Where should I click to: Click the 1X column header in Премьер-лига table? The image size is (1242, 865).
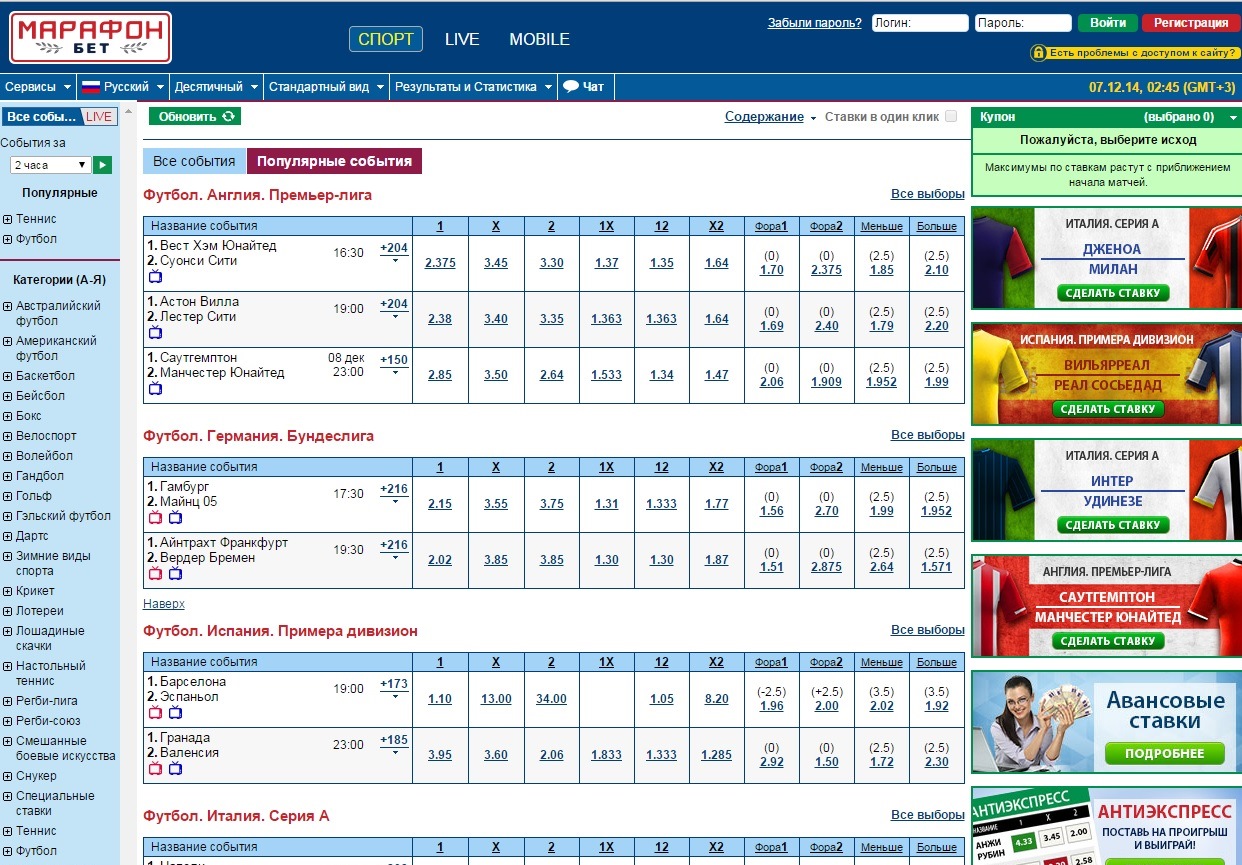coord(606,226)
